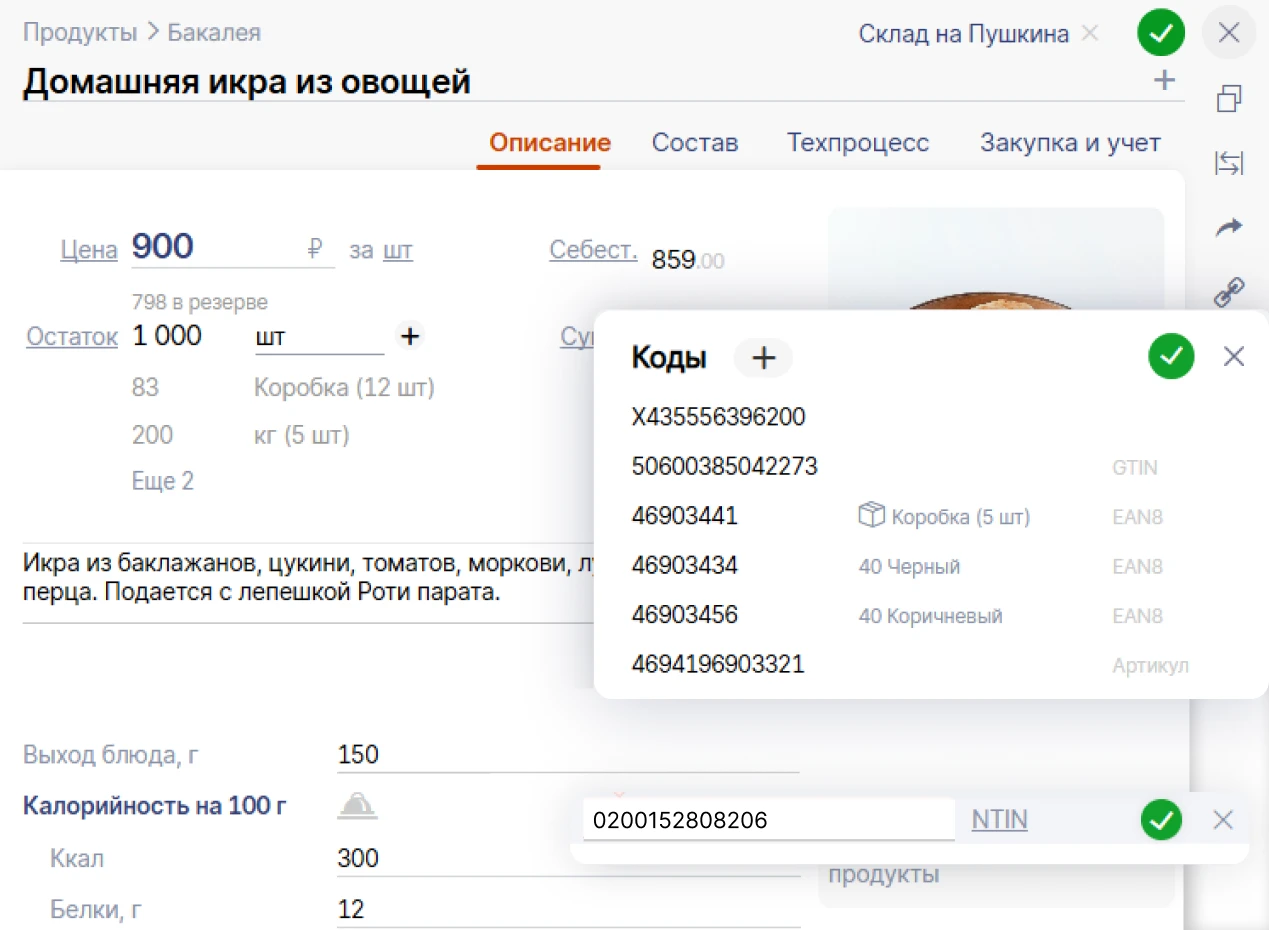The image size is (1269, 930).
Task: Click the plus next to the product title
Action: [1163, 80]
